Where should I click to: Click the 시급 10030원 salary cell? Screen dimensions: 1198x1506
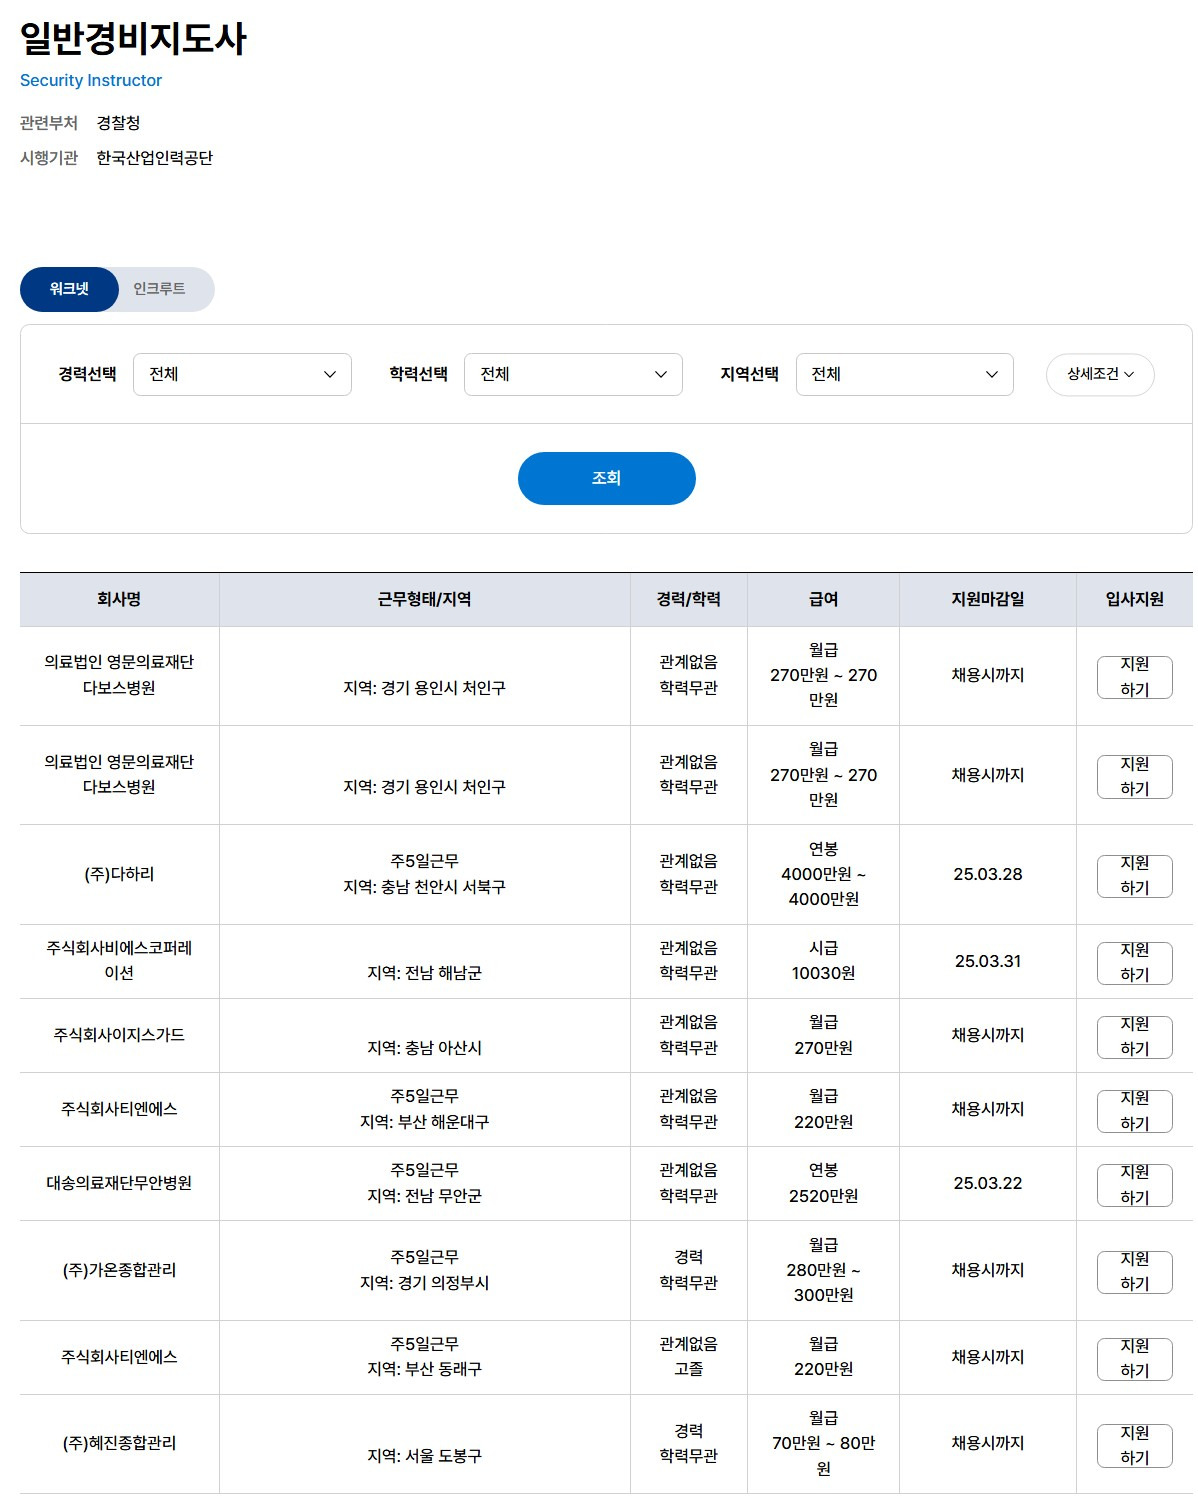point(823,960)
